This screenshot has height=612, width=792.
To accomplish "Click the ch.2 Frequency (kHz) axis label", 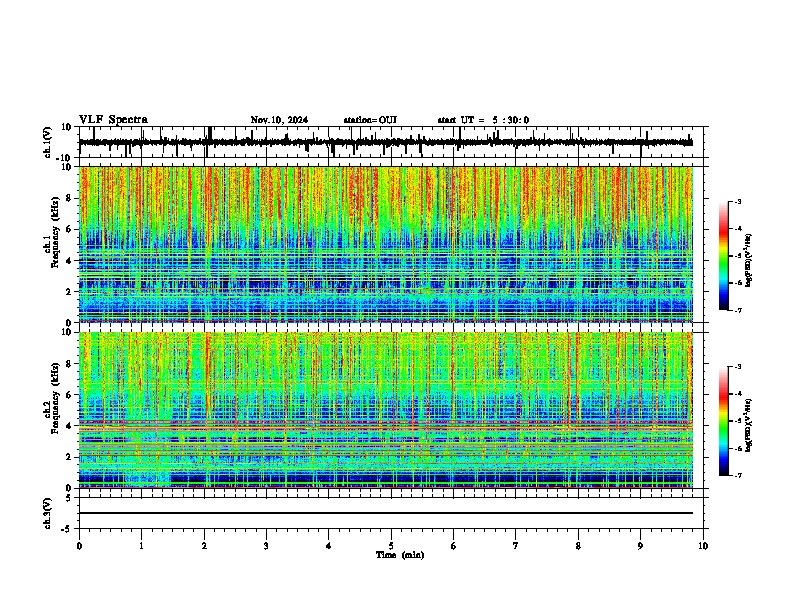I will click(51, 397).
